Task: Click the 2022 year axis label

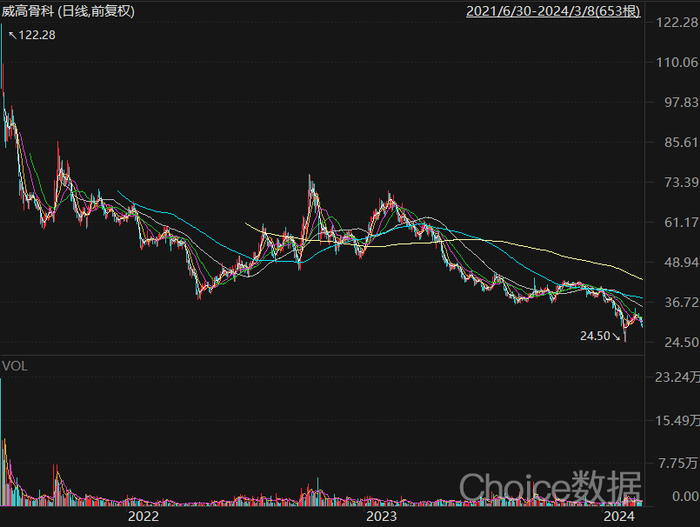Action: [143, 516]
